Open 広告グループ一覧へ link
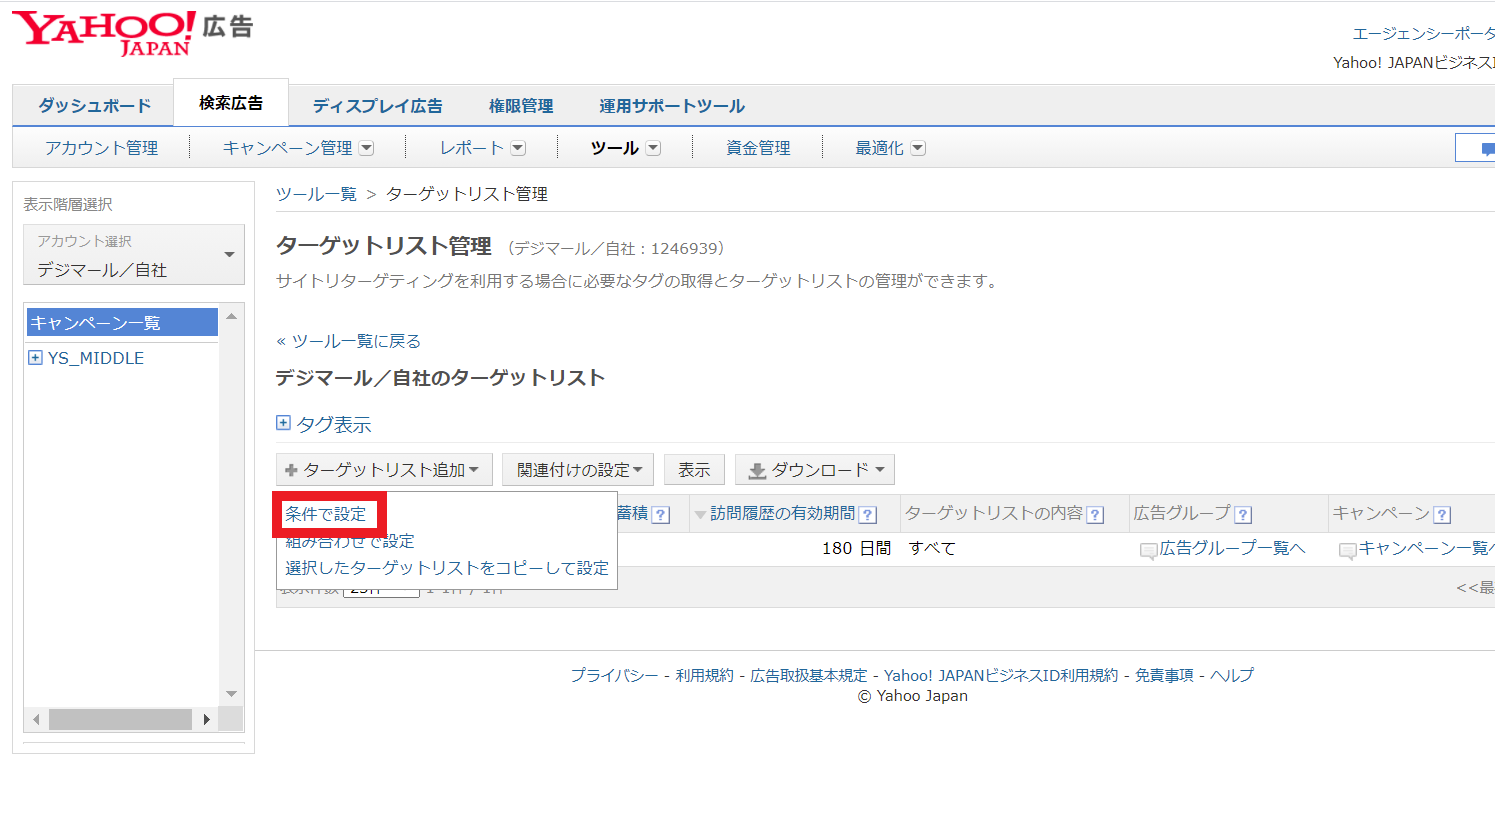This screenshot has width=1495, height=825. (x=1232, y=548)
